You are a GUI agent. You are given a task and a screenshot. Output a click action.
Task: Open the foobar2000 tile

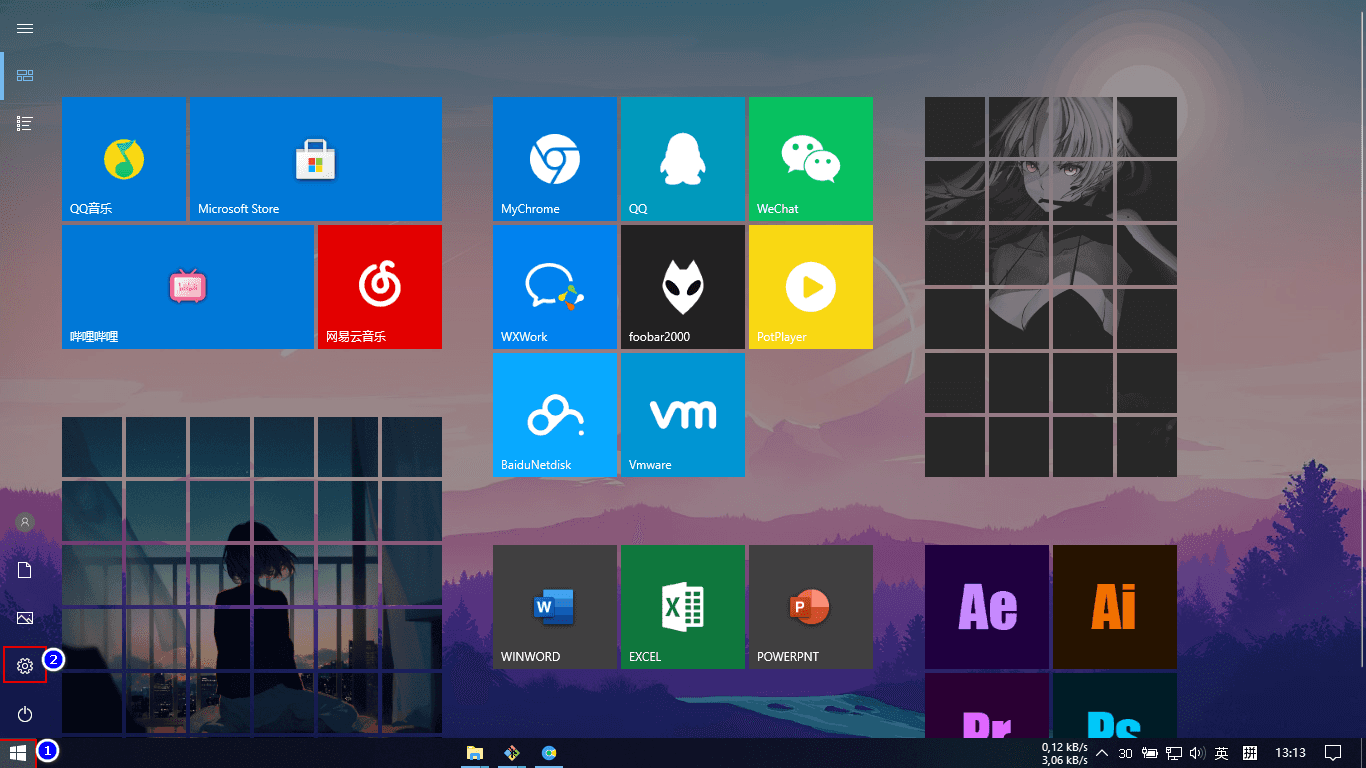pyautogui.click(x=683, y=287)
